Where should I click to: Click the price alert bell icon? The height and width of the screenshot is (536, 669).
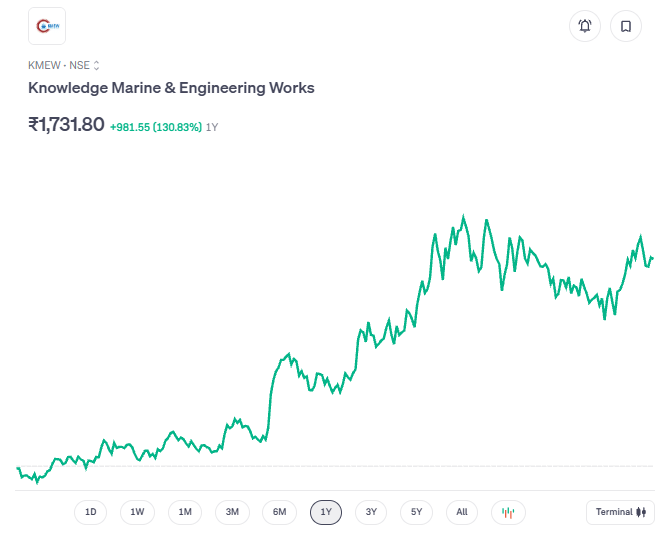(x=585, y=26)
